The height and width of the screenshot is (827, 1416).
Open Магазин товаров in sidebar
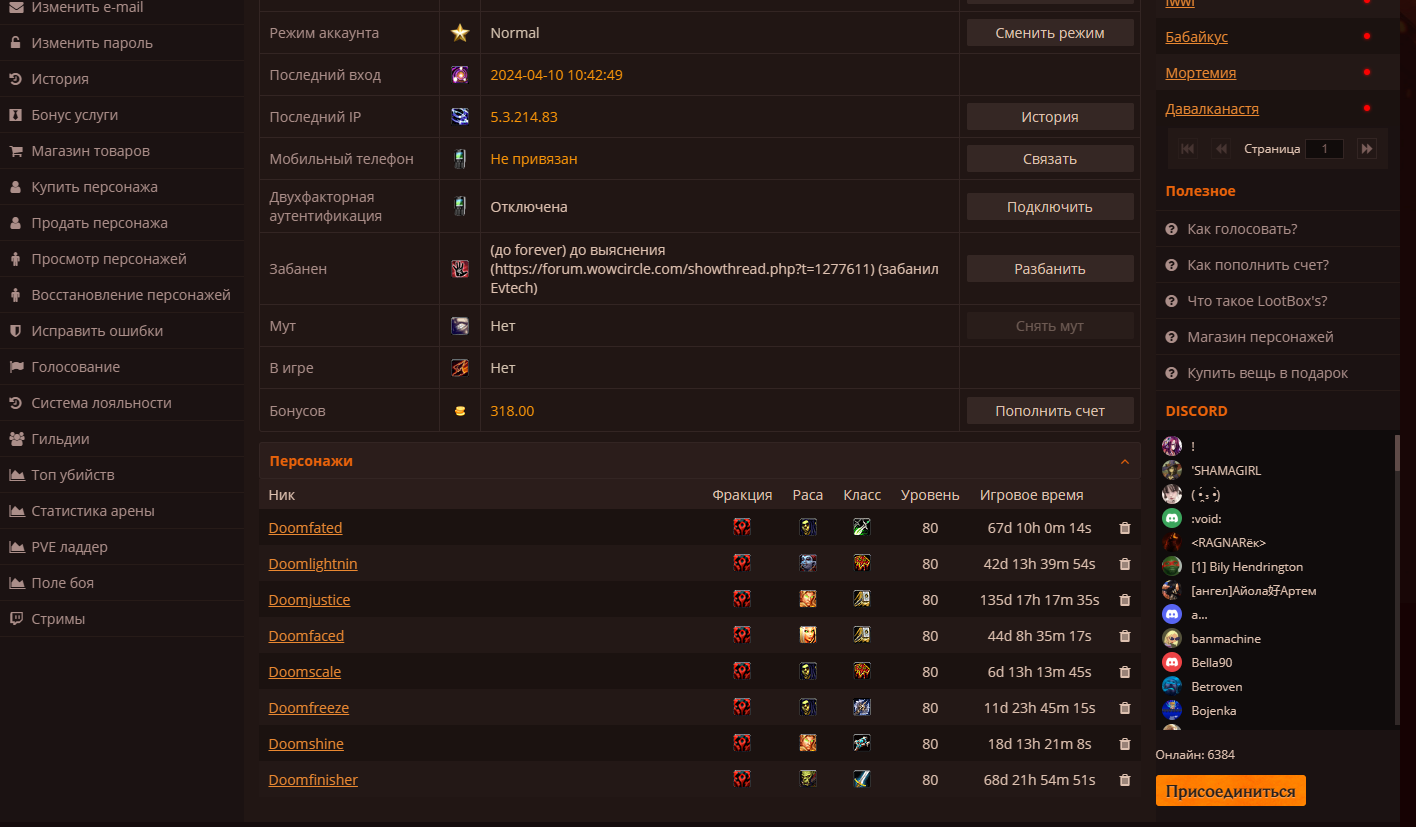(x=90, y=151)
